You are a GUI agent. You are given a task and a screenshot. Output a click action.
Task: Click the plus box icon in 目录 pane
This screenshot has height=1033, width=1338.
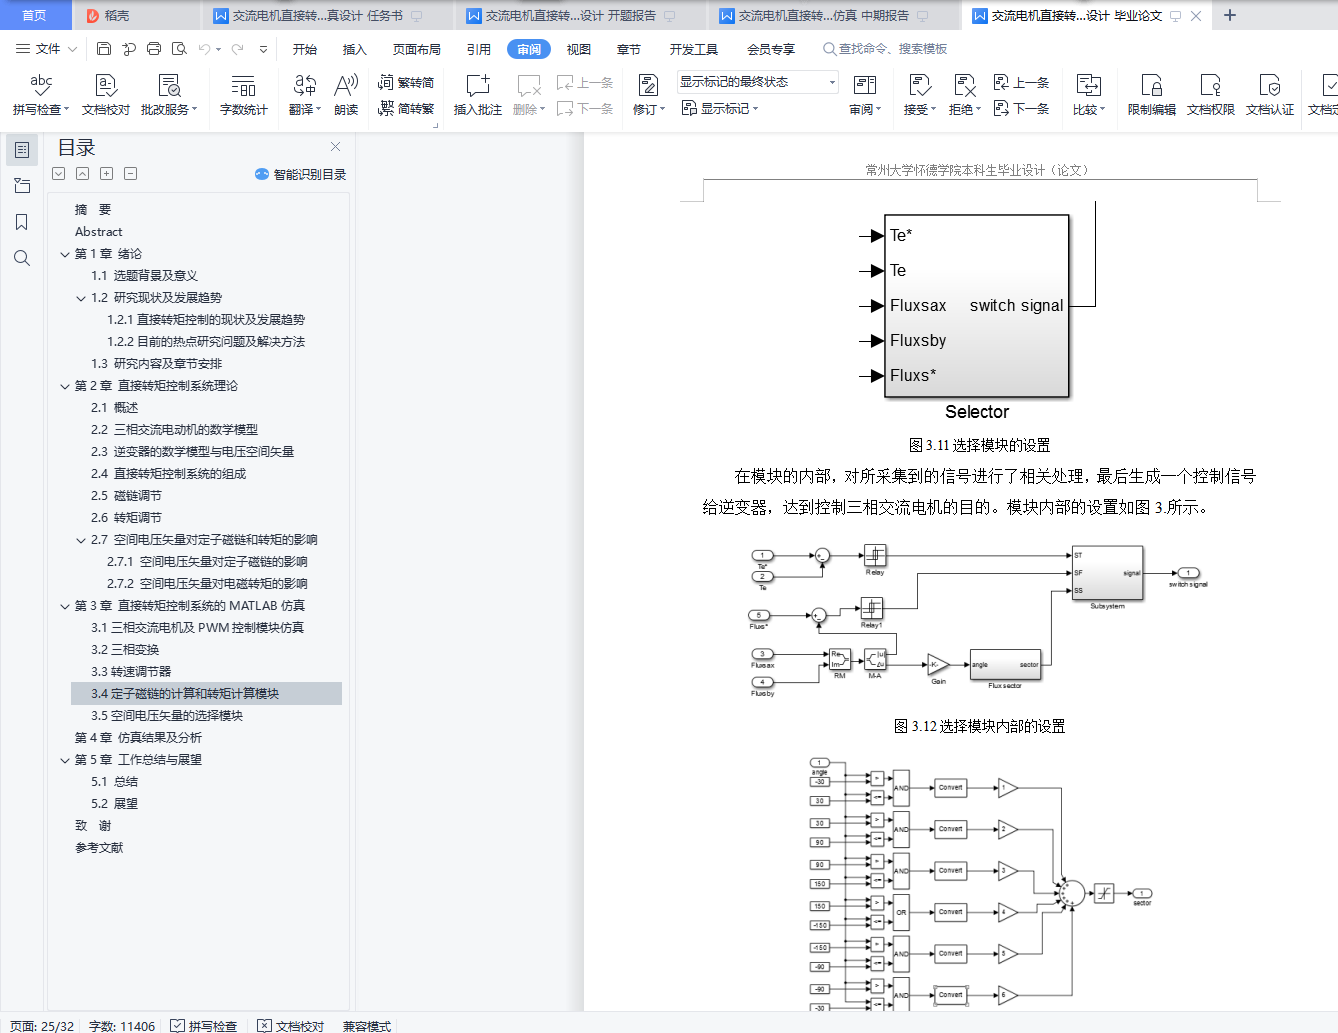click(x=106, y=174)
